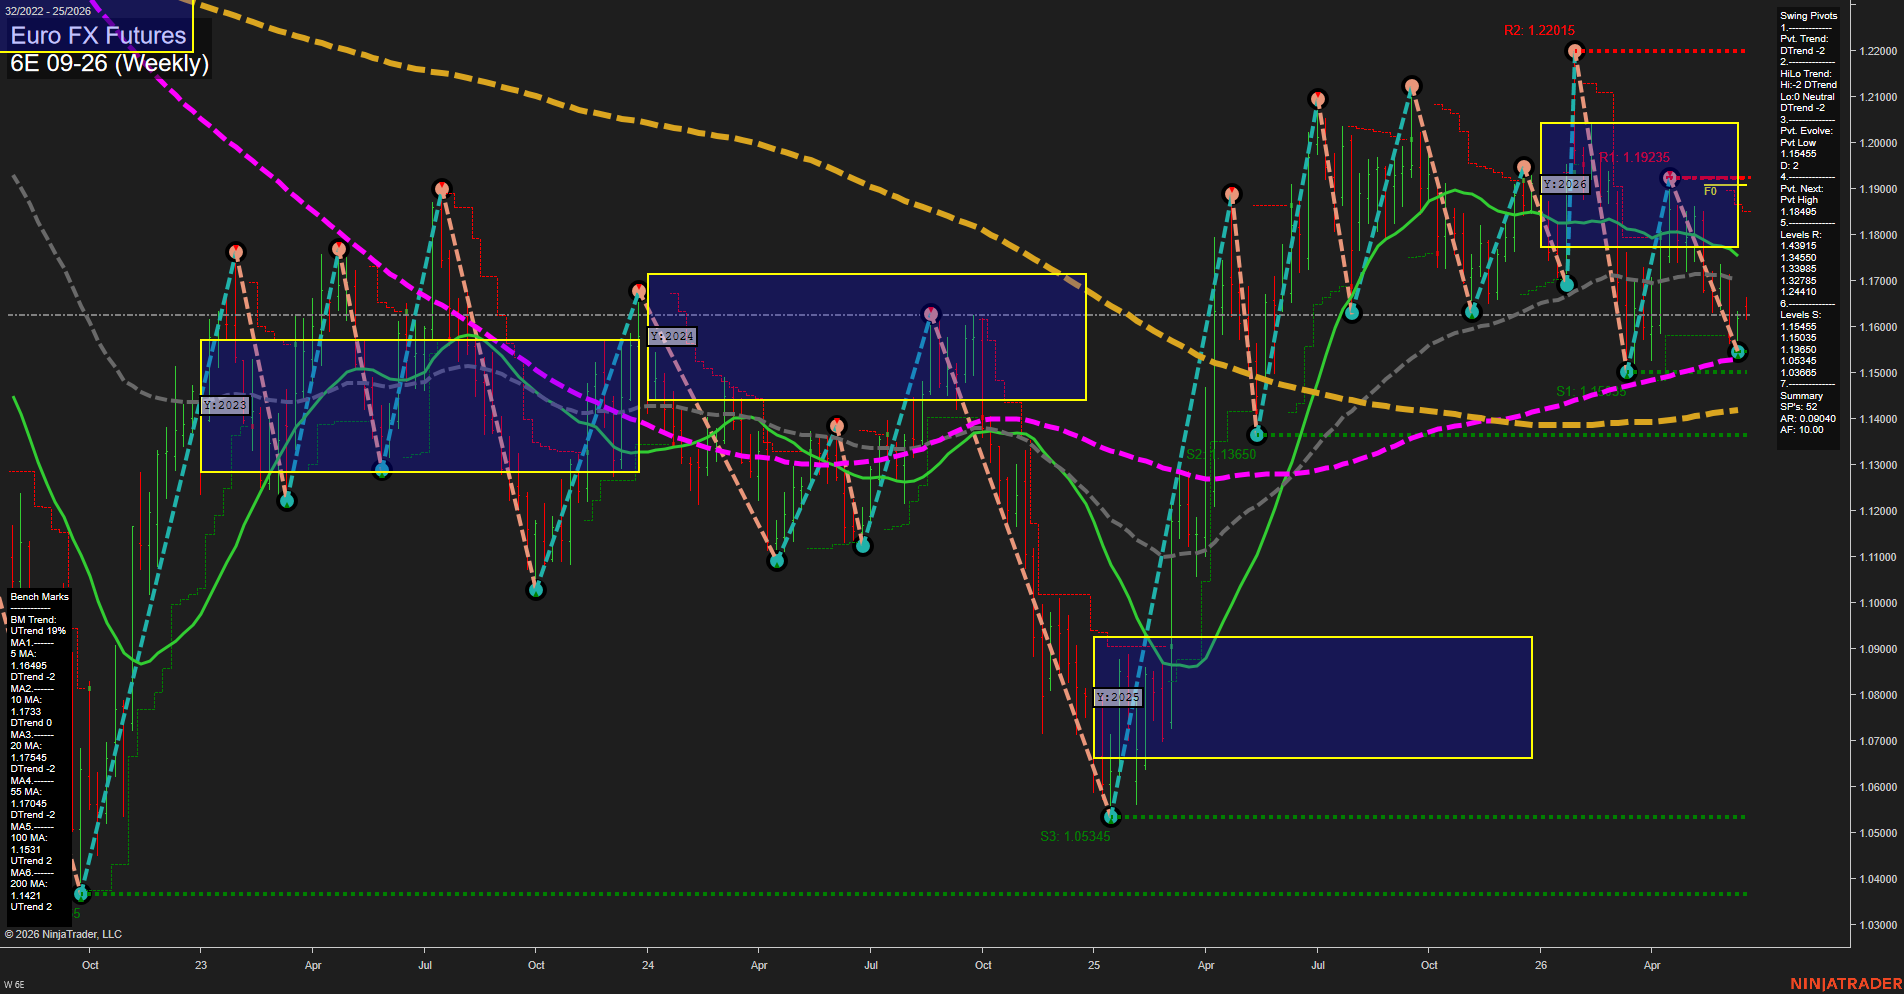The height and width of the screenshot is (994, 1904).
Task: Click the © 2026 NinjaTrader, LLC copyright text
Action: pyautogui.click(x=63, y=934)
